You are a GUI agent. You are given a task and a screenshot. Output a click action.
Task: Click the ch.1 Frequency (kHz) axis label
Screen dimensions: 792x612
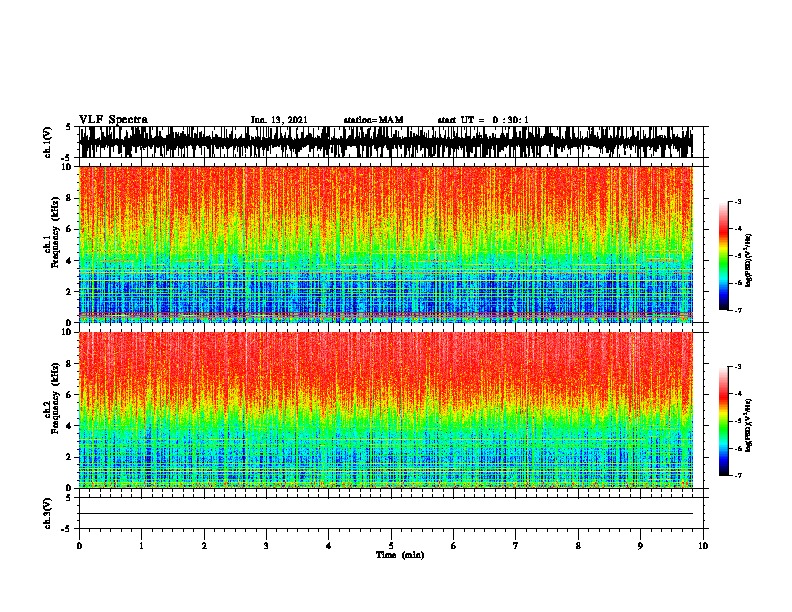click(55, 233)
